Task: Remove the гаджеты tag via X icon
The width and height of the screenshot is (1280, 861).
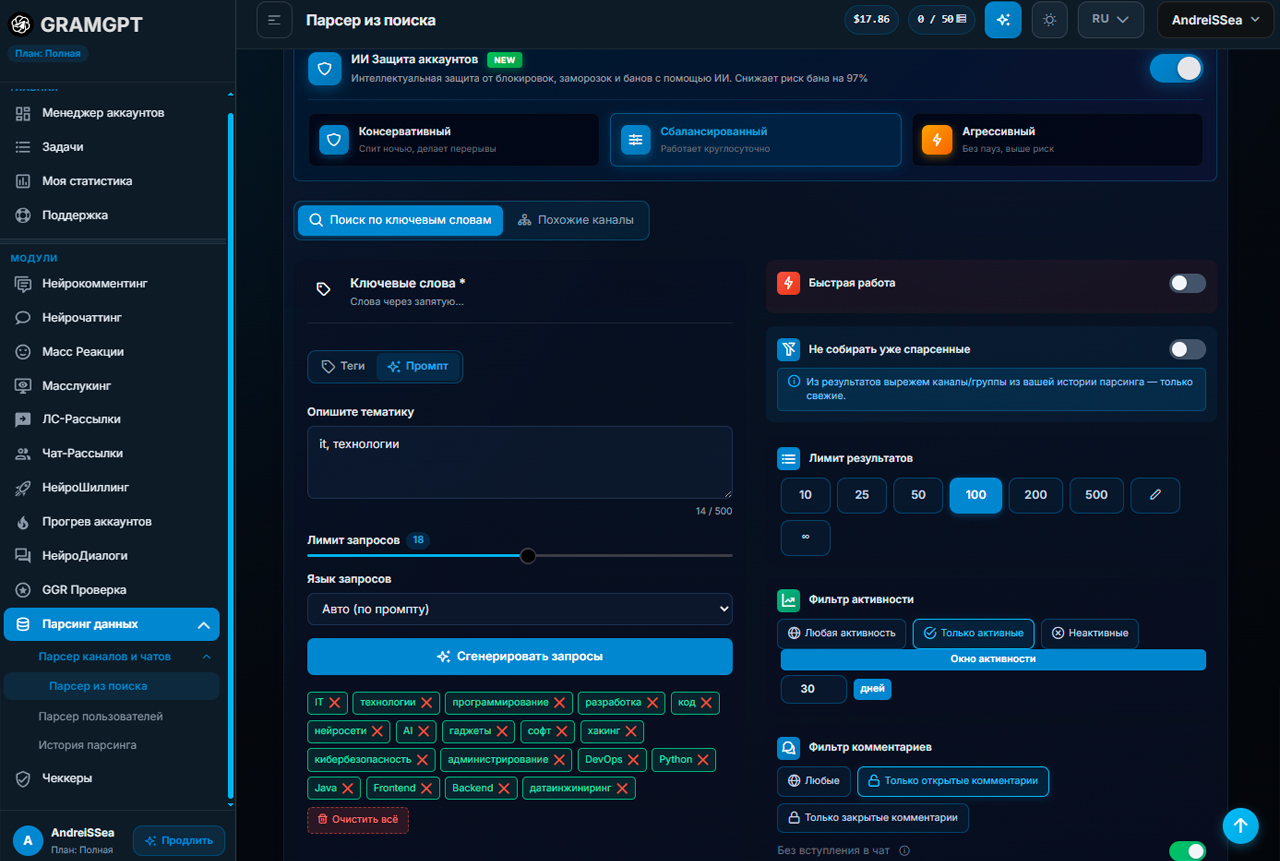Action: (503, 732)
